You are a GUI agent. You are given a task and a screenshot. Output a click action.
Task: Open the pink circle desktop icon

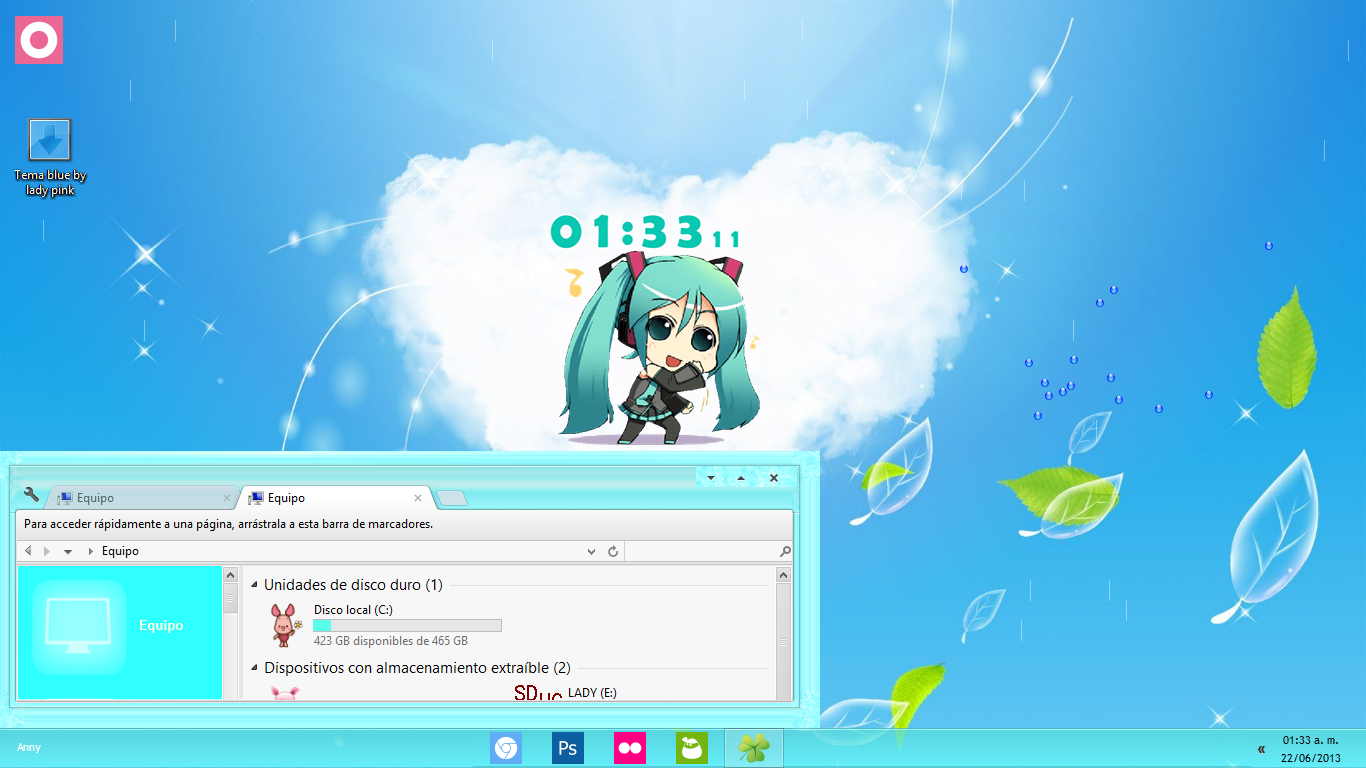[x=39, y=40]
